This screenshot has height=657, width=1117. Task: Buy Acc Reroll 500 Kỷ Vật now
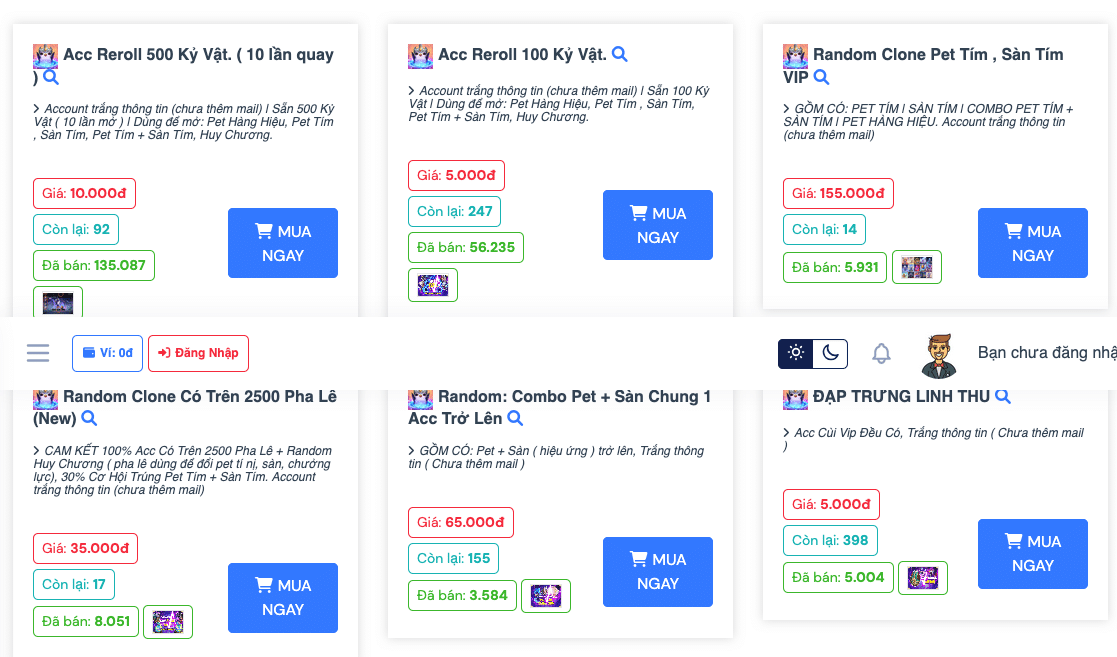pyautogui.click(x=283, y=243)
